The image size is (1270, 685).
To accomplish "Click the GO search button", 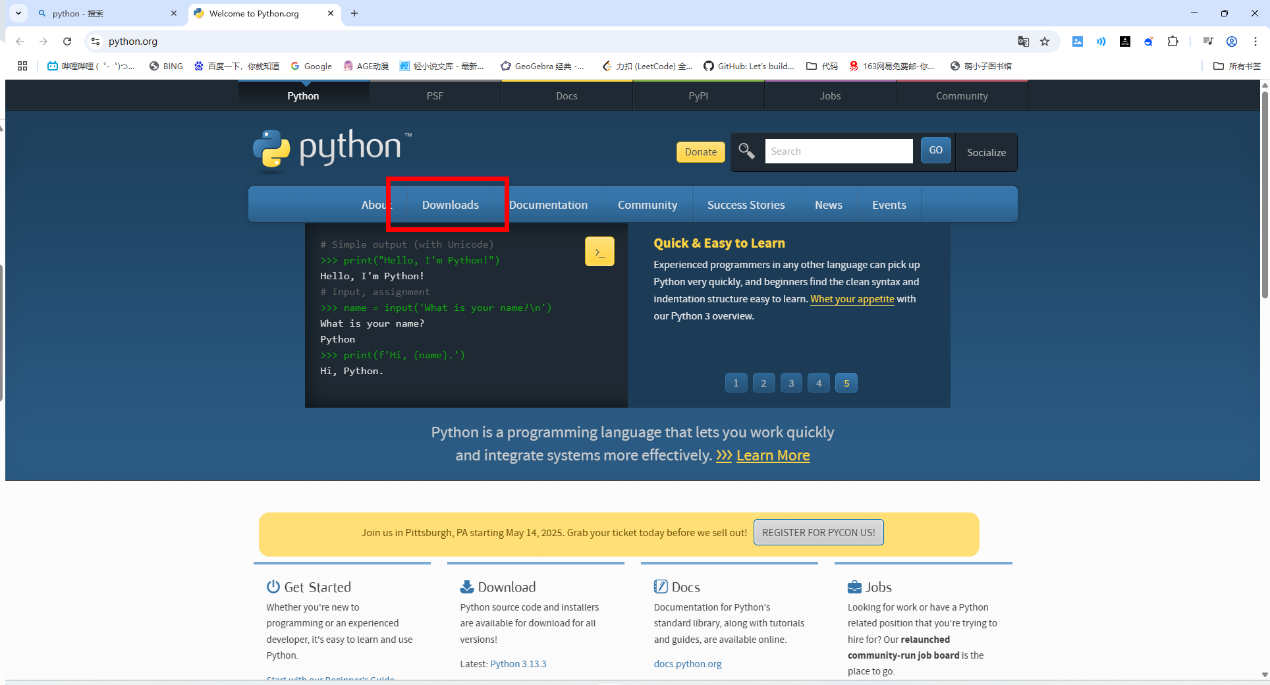I will (x=936, y=150).
